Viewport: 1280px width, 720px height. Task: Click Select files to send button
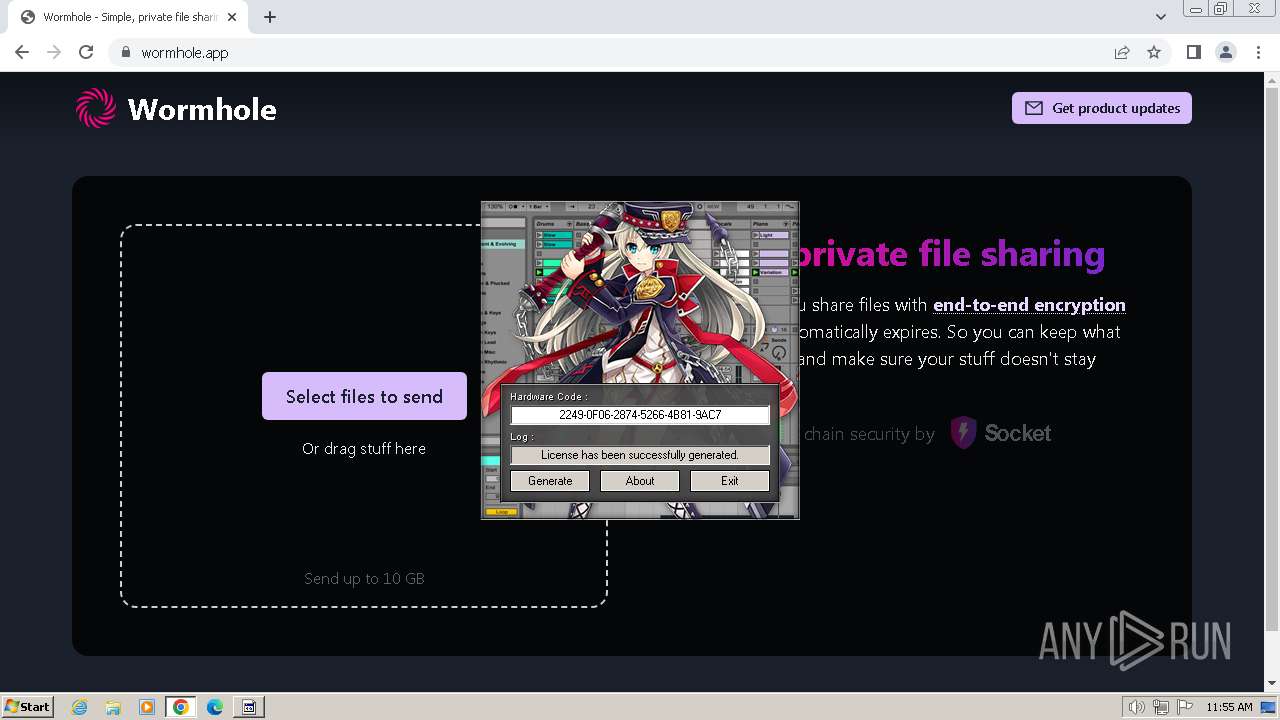[x=364, y=396]
